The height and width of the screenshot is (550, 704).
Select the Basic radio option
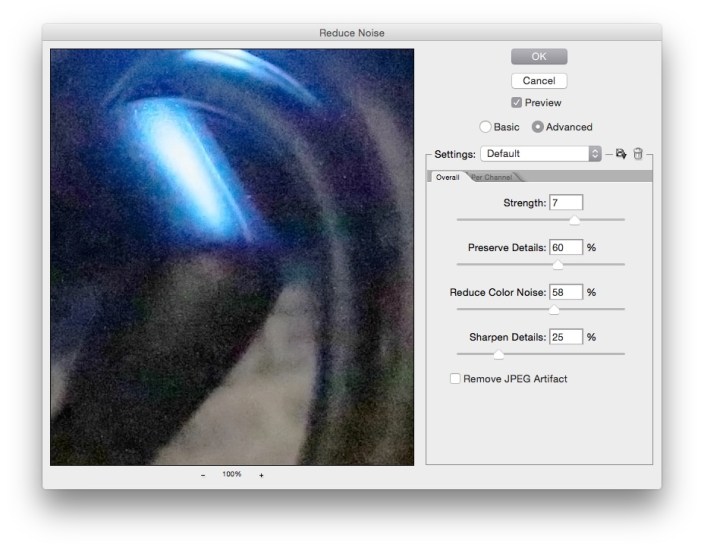pyautogui.click(x=486, y=127)
